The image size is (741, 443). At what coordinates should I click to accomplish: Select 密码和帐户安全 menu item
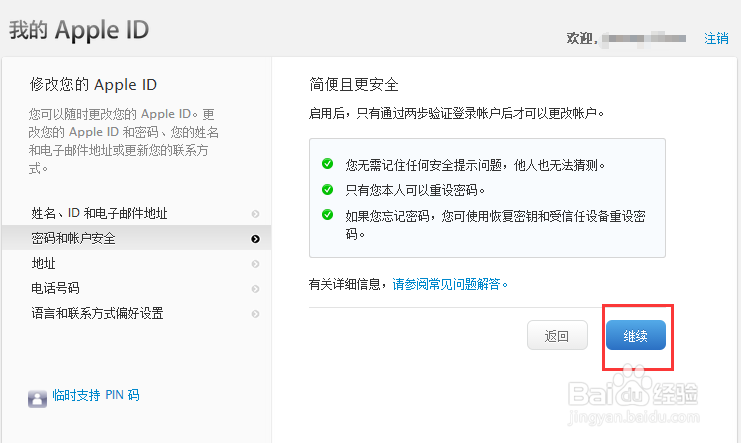point(137,238)
